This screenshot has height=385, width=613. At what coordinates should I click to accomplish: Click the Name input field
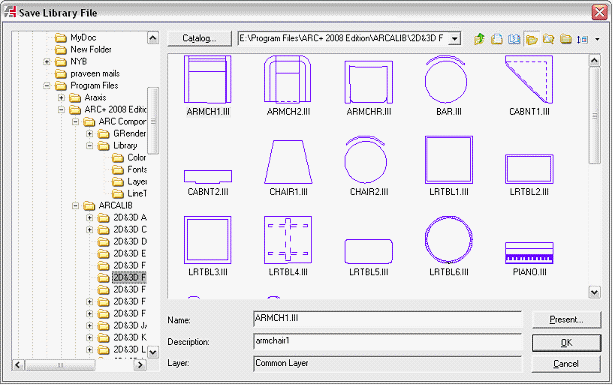coord(387,319)
